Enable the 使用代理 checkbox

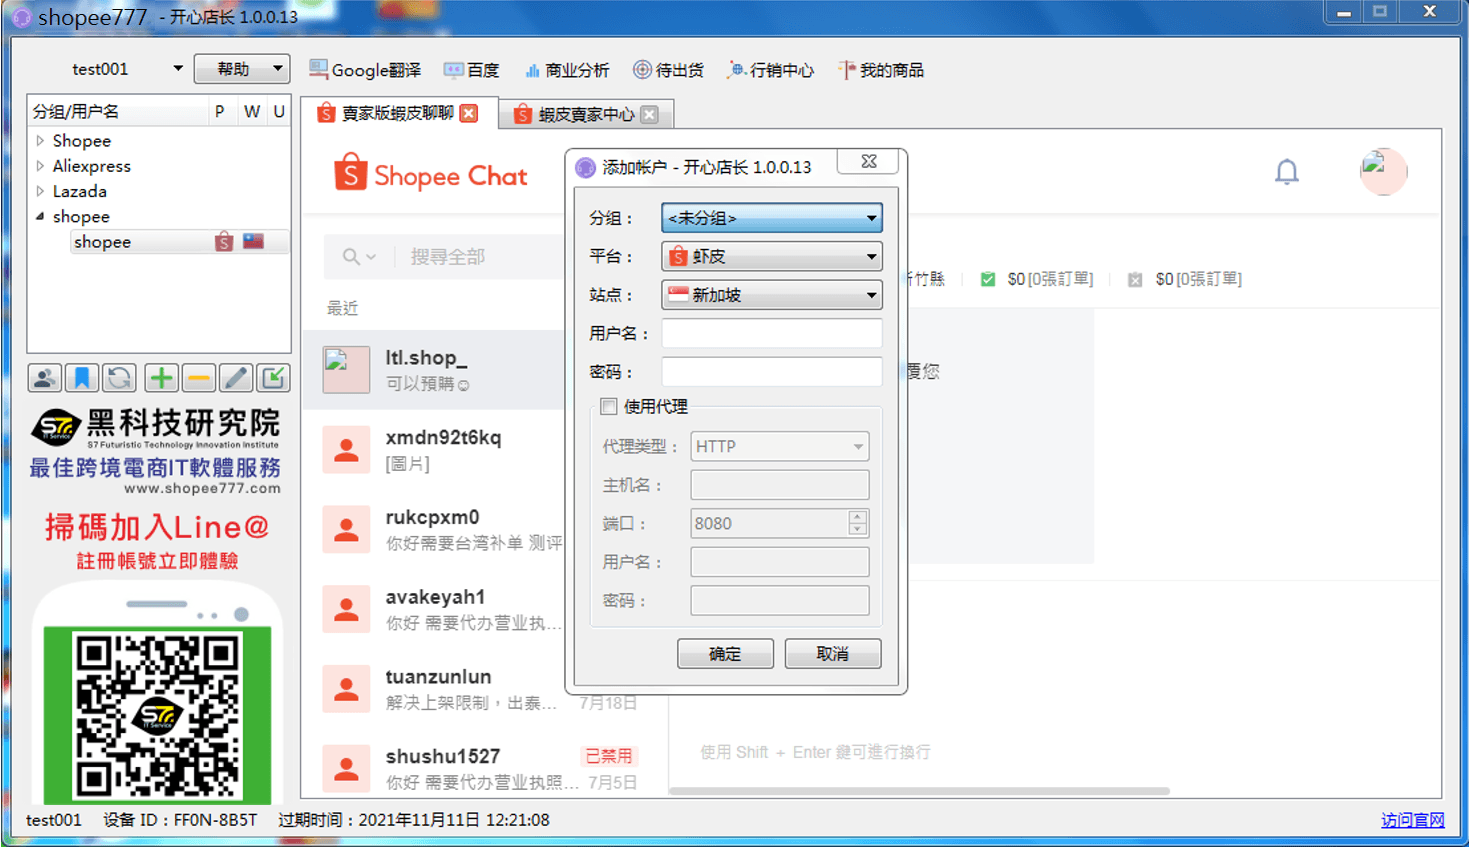(x=608, y=406)
